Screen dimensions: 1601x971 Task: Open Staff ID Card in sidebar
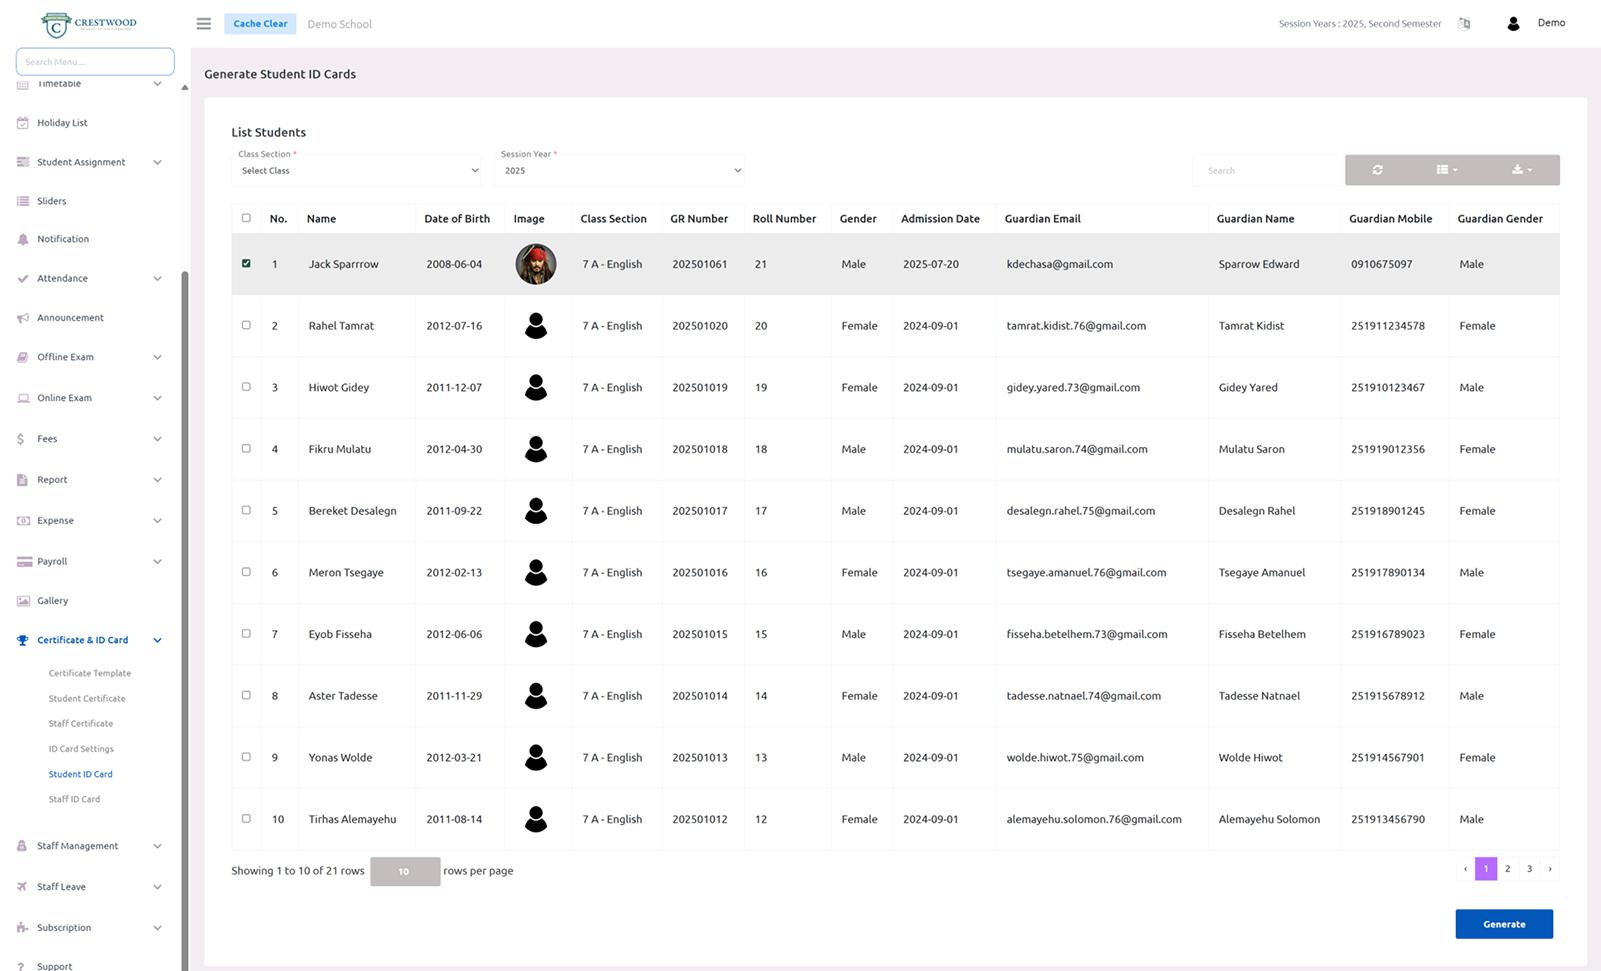pos(74,800)
